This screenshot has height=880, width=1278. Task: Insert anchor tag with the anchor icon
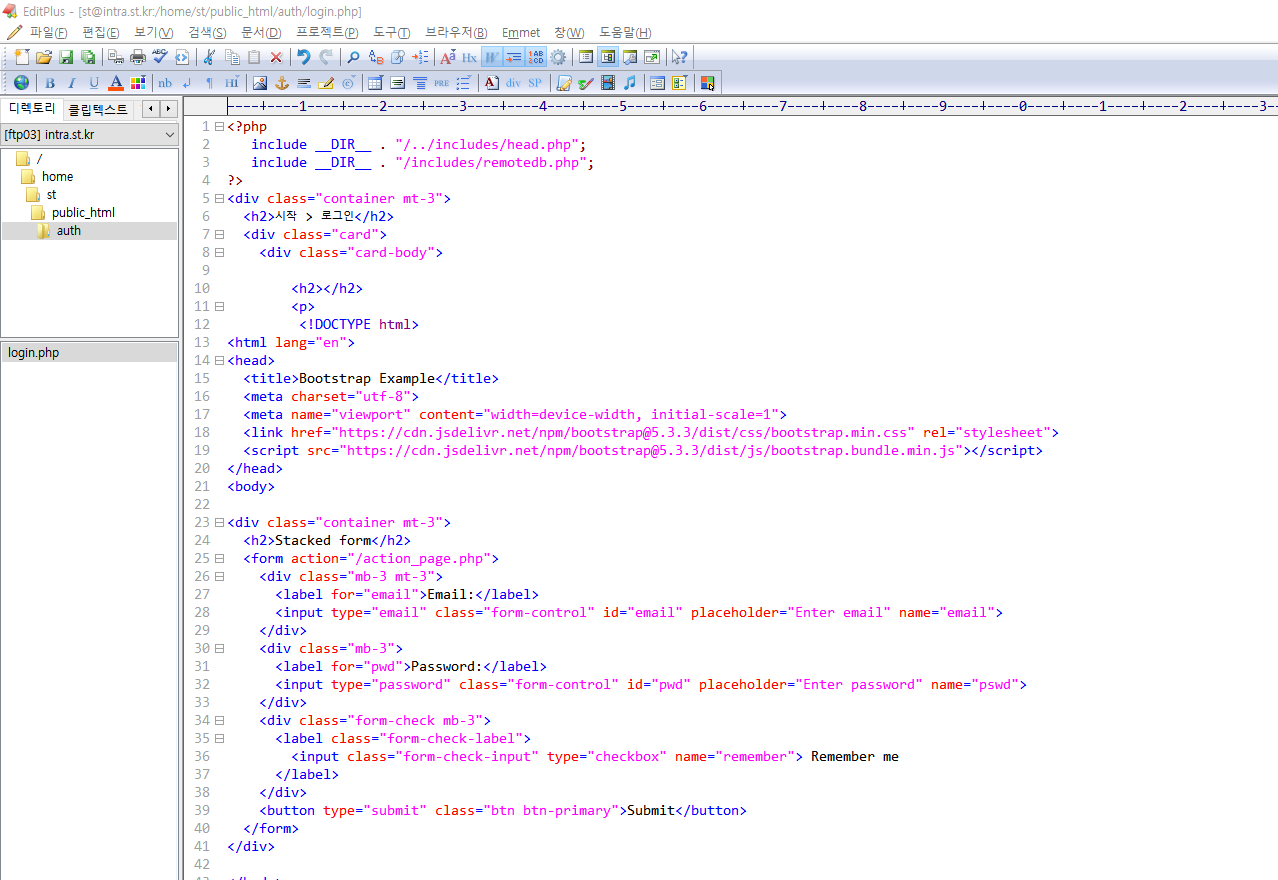click(282, 82)
